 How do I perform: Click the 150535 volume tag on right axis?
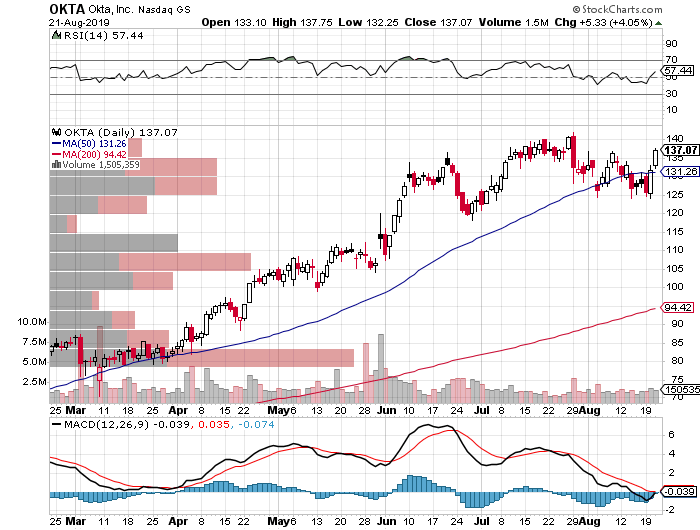682,389
